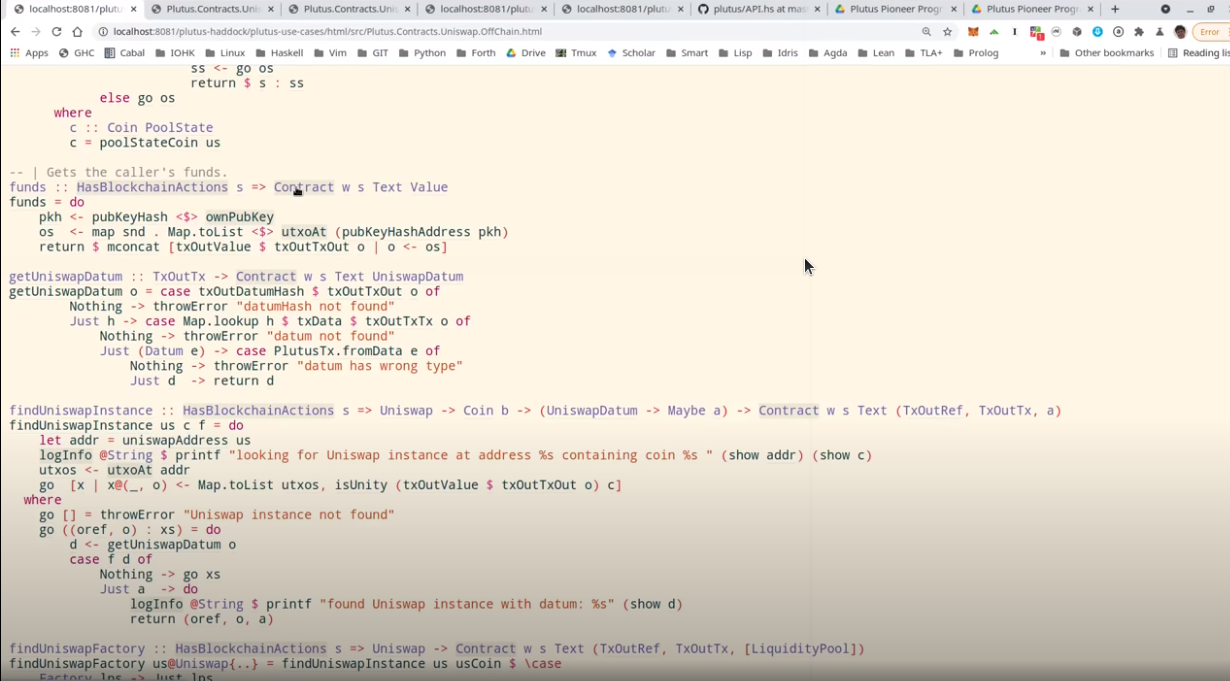Go to the browser home page
1230x681 pixels.
tap(77, 32)
